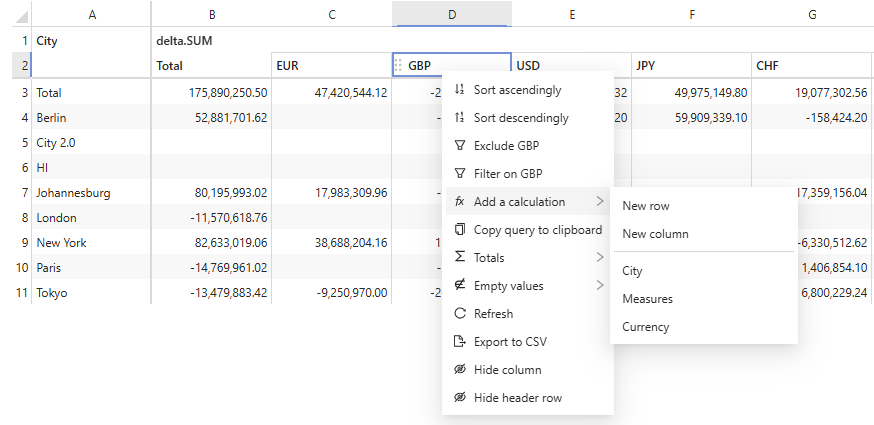Expand the Add a calculation submenu arrow

pyautogui.click(x=600, y=201)
